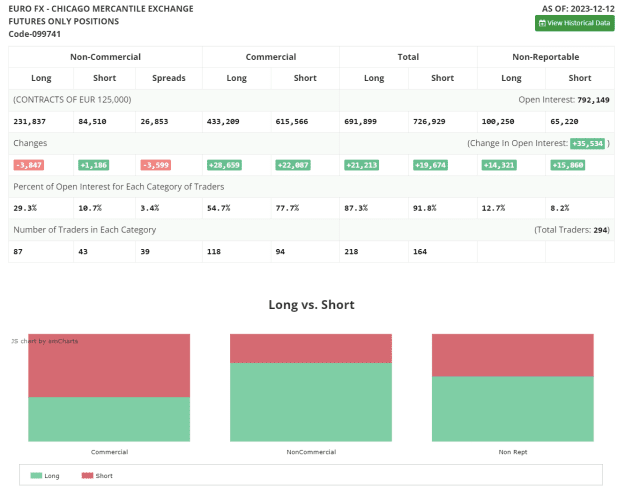Click the +14,321 change badge
Viewport: 625px width, 486px height.
499,165
